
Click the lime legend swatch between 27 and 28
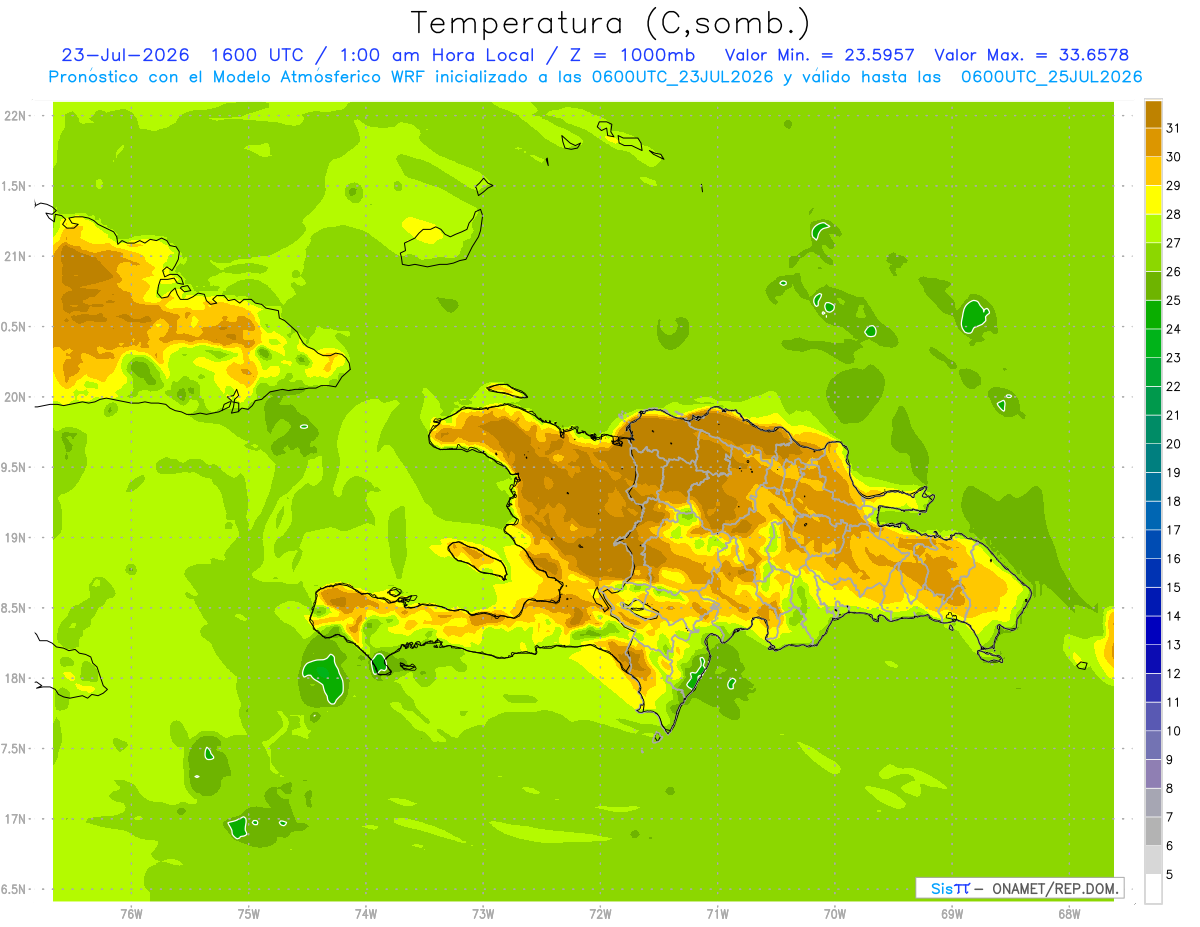1153,228
